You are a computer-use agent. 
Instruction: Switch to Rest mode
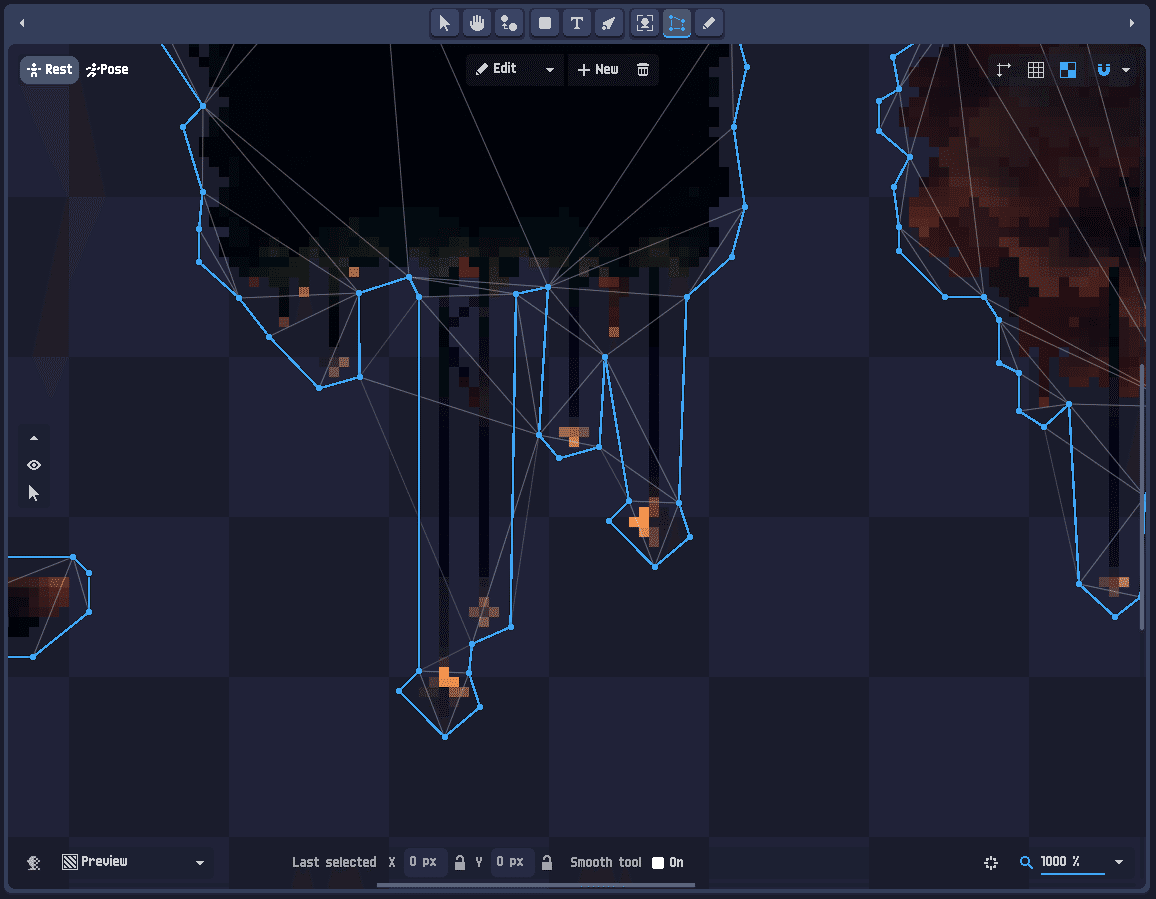click(49, 69)
